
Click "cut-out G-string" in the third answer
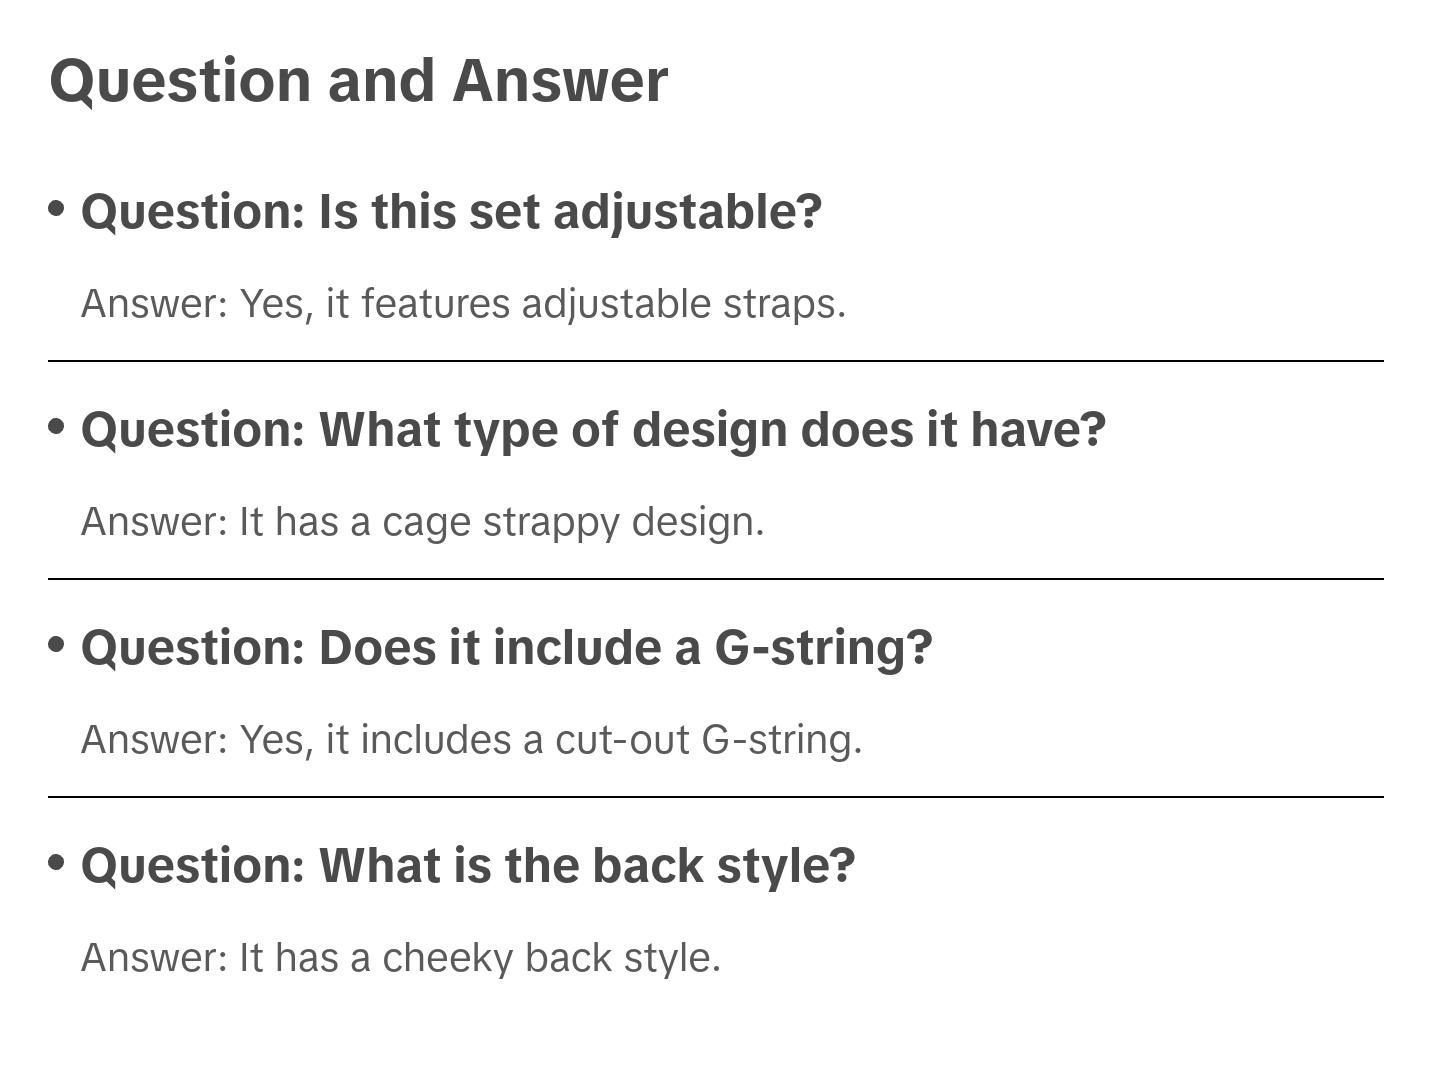(707, 740)
